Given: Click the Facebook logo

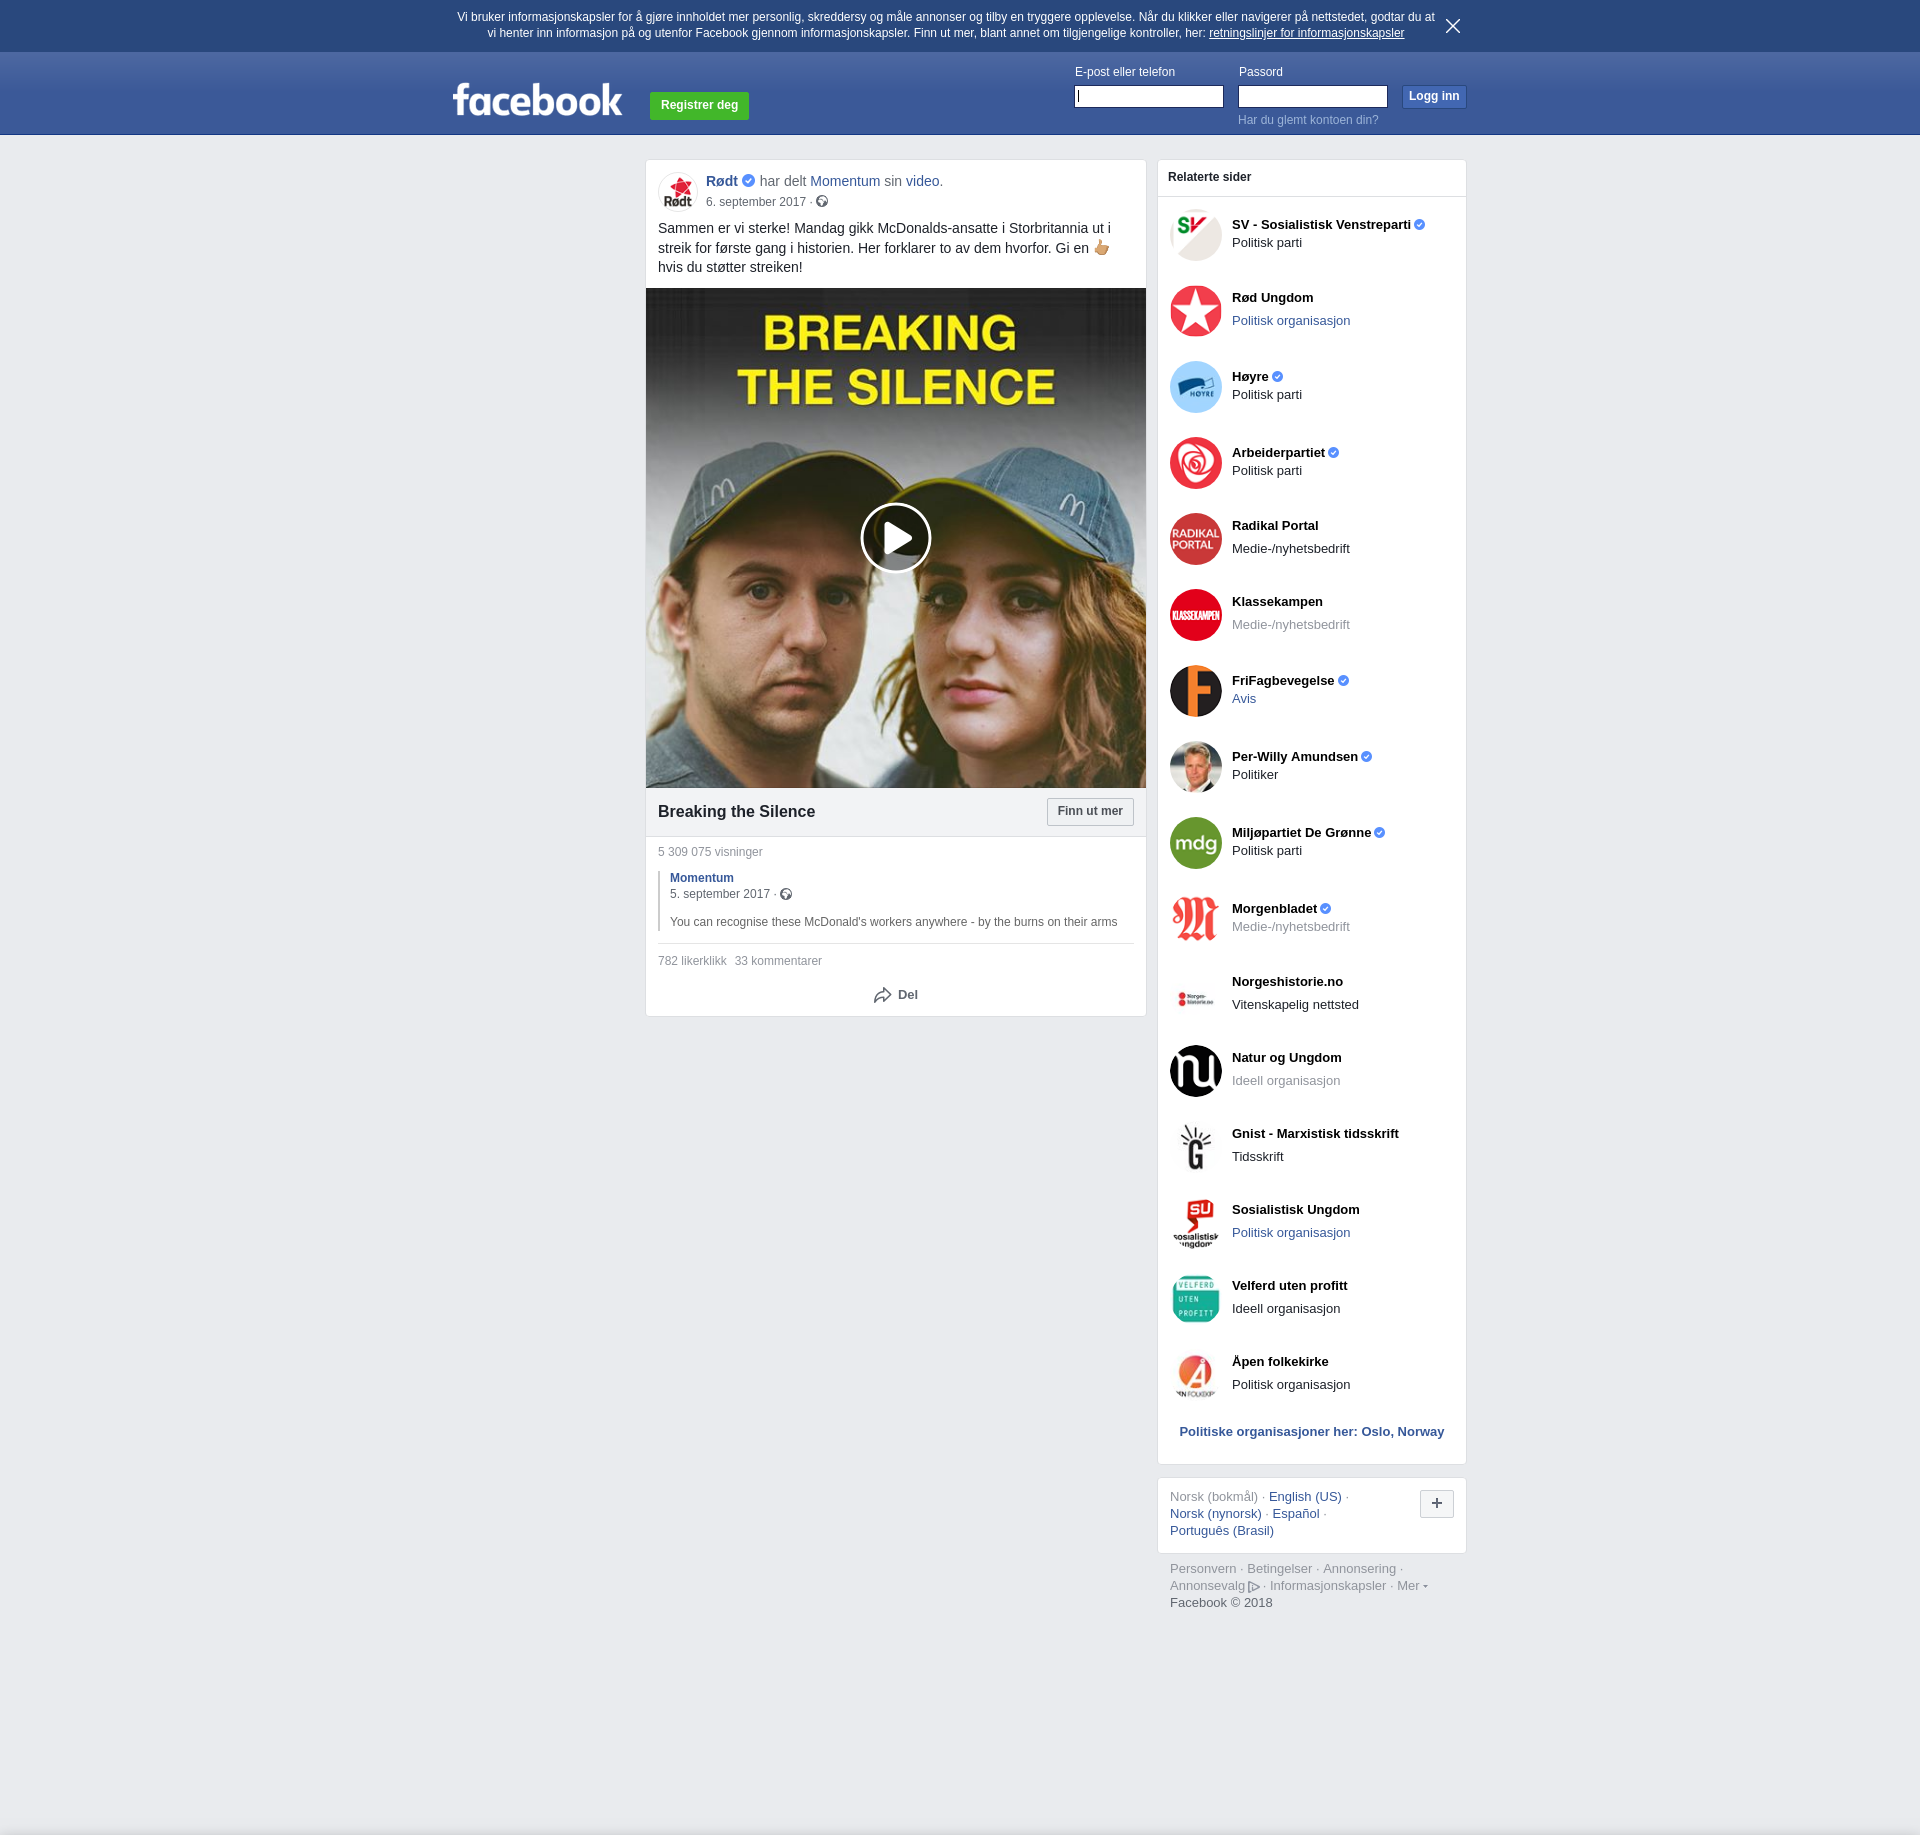Looking at the screenshot, I should 537,100.
